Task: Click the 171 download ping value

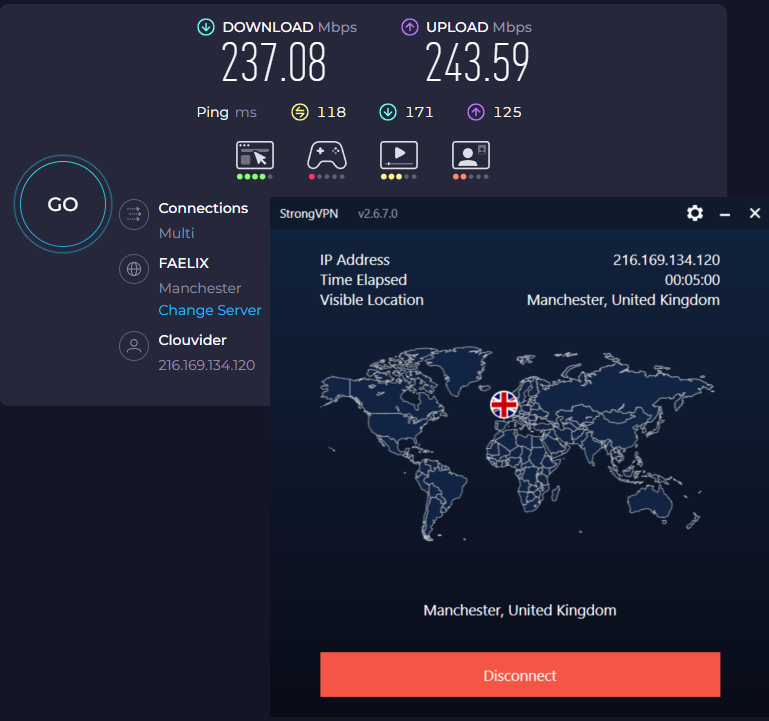Action: click(x=419, y=112)
